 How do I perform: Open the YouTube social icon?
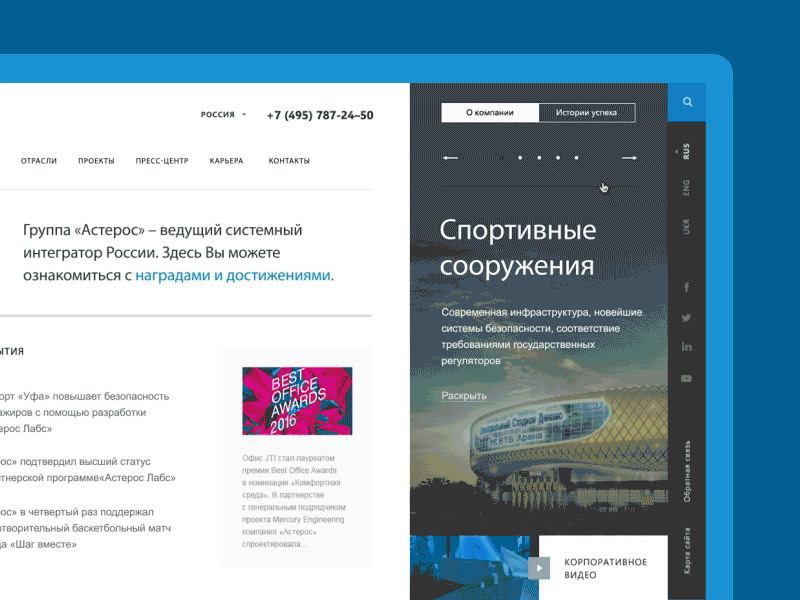[x=686, y=378]
